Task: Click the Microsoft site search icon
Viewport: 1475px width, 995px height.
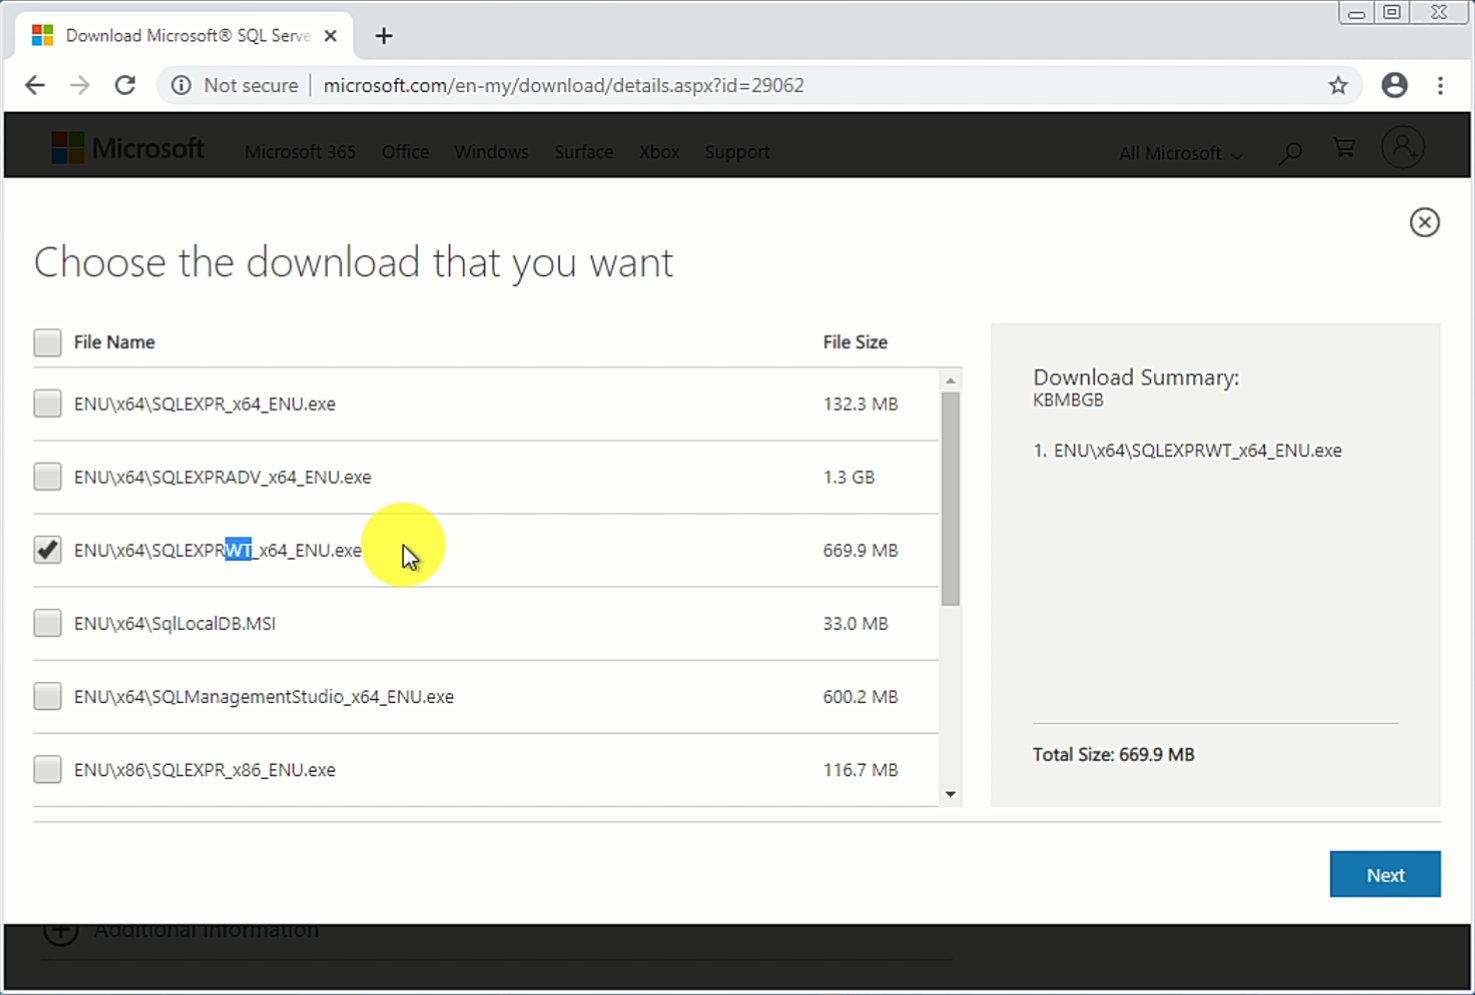Action: [1291, 152]
